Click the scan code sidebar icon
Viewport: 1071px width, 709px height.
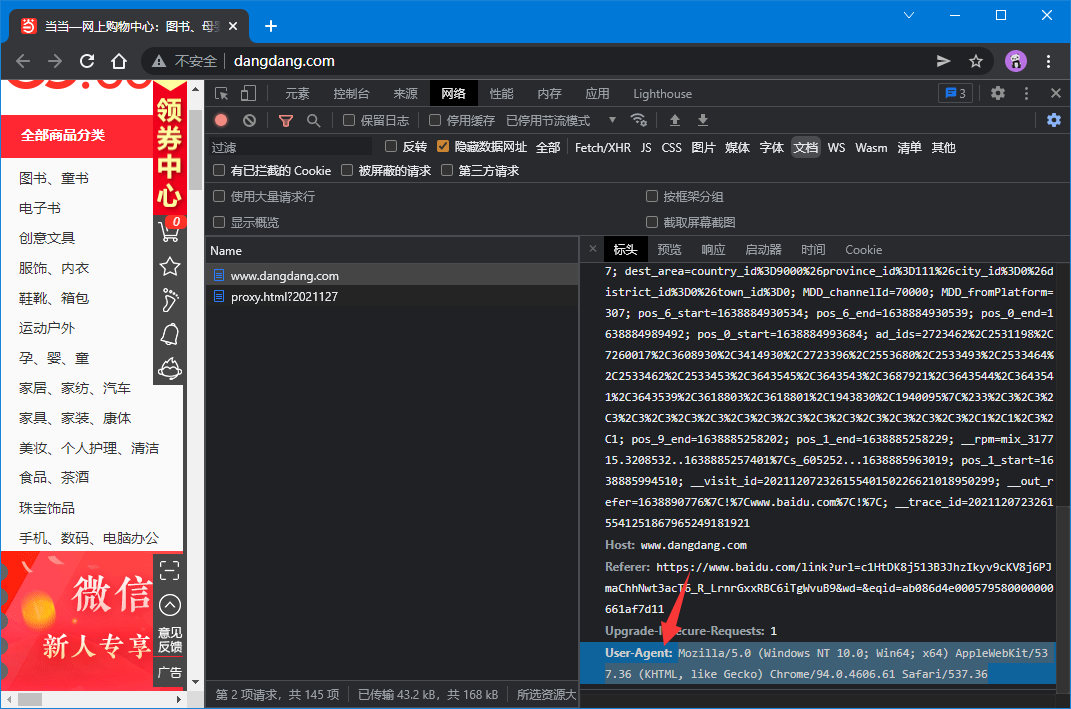pos(169,570)
